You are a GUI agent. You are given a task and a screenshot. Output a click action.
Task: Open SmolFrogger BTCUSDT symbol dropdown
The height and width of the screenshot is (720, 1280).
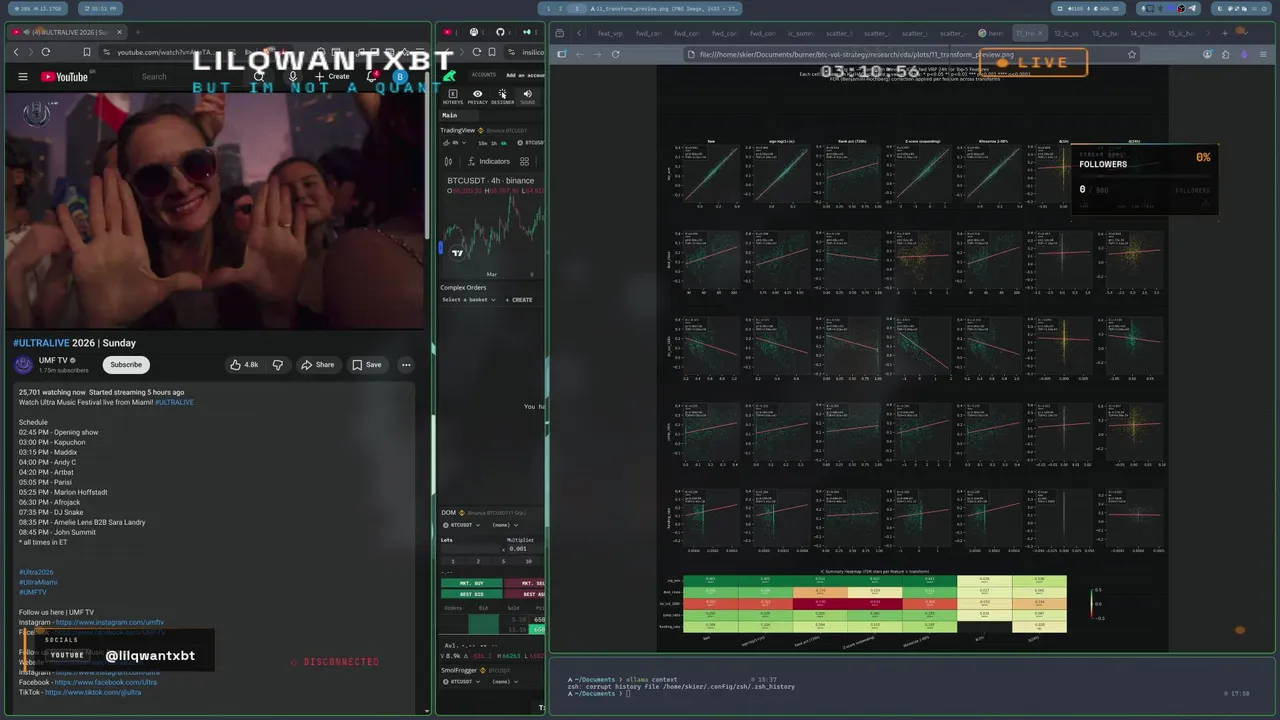(460, 681)
